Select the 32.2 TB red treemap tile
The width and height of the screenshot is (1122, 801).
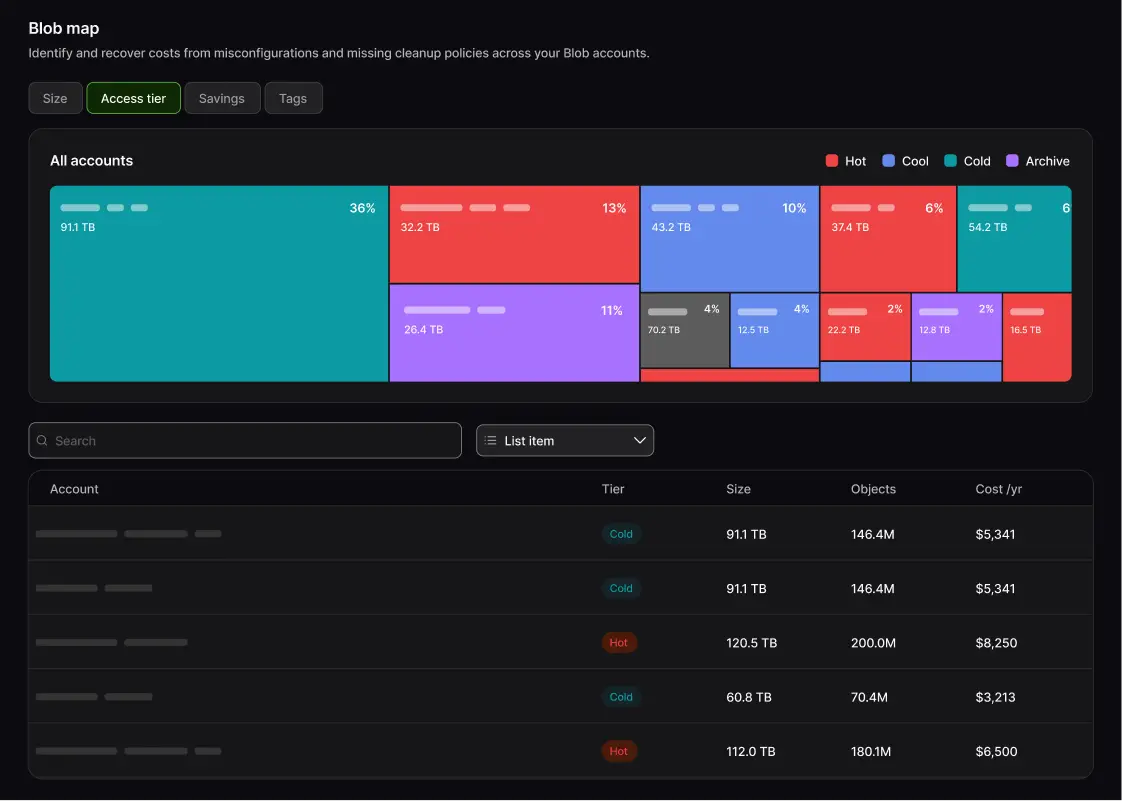tap(514, 235)
